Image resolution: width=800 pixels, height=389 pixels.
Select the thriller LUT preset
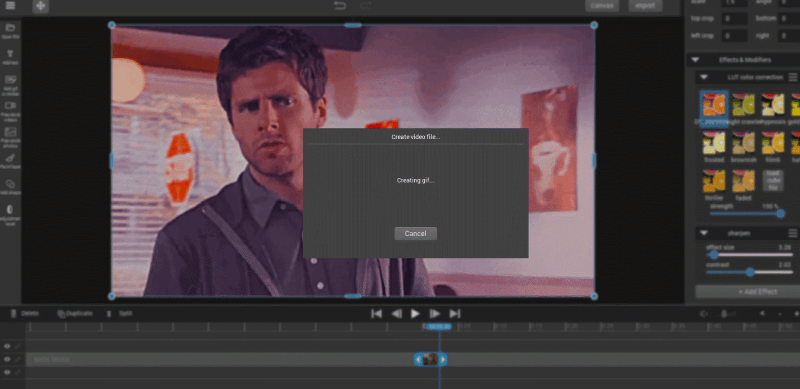pos(714,181)
